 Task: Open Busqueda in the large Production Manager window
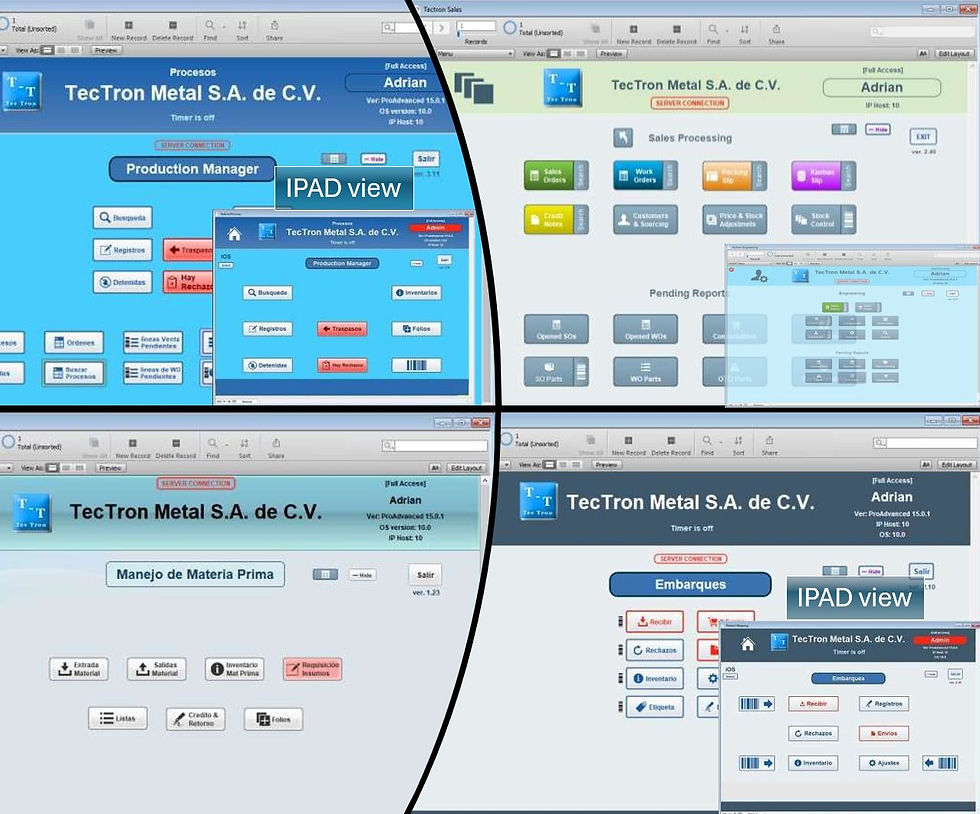coord(123,218)
